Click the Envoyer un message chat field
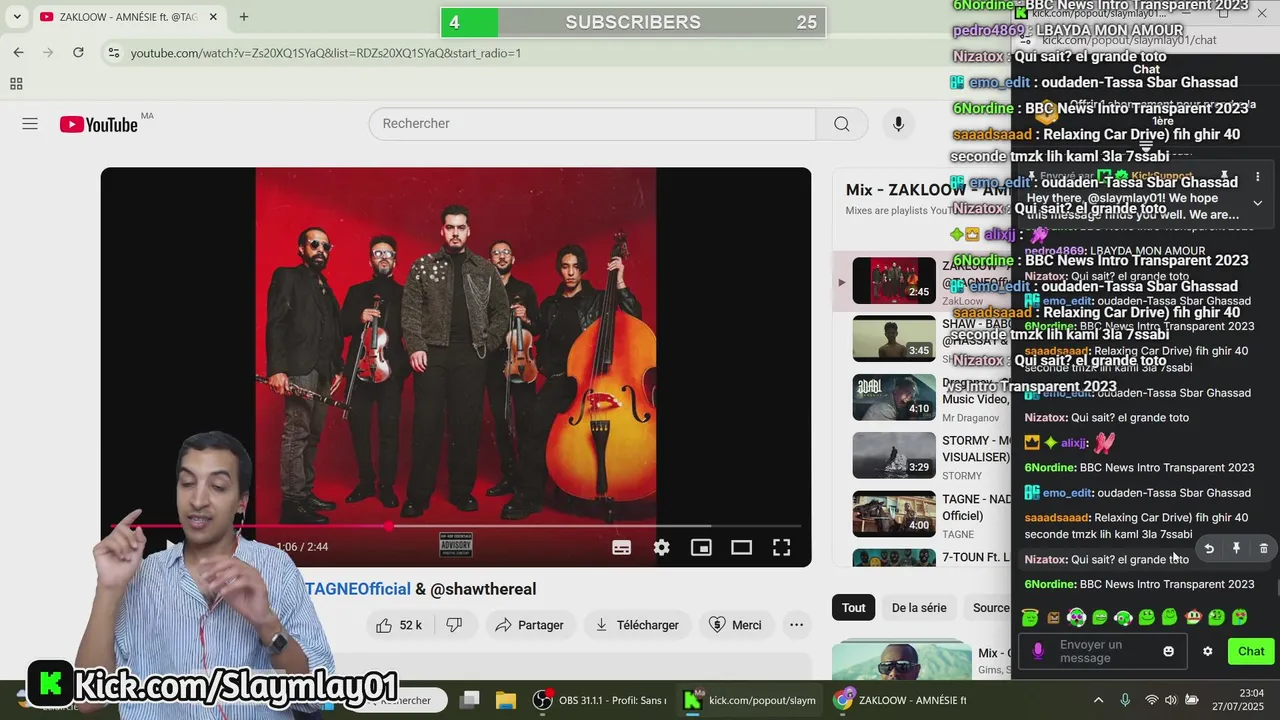 click(1104, 651)
